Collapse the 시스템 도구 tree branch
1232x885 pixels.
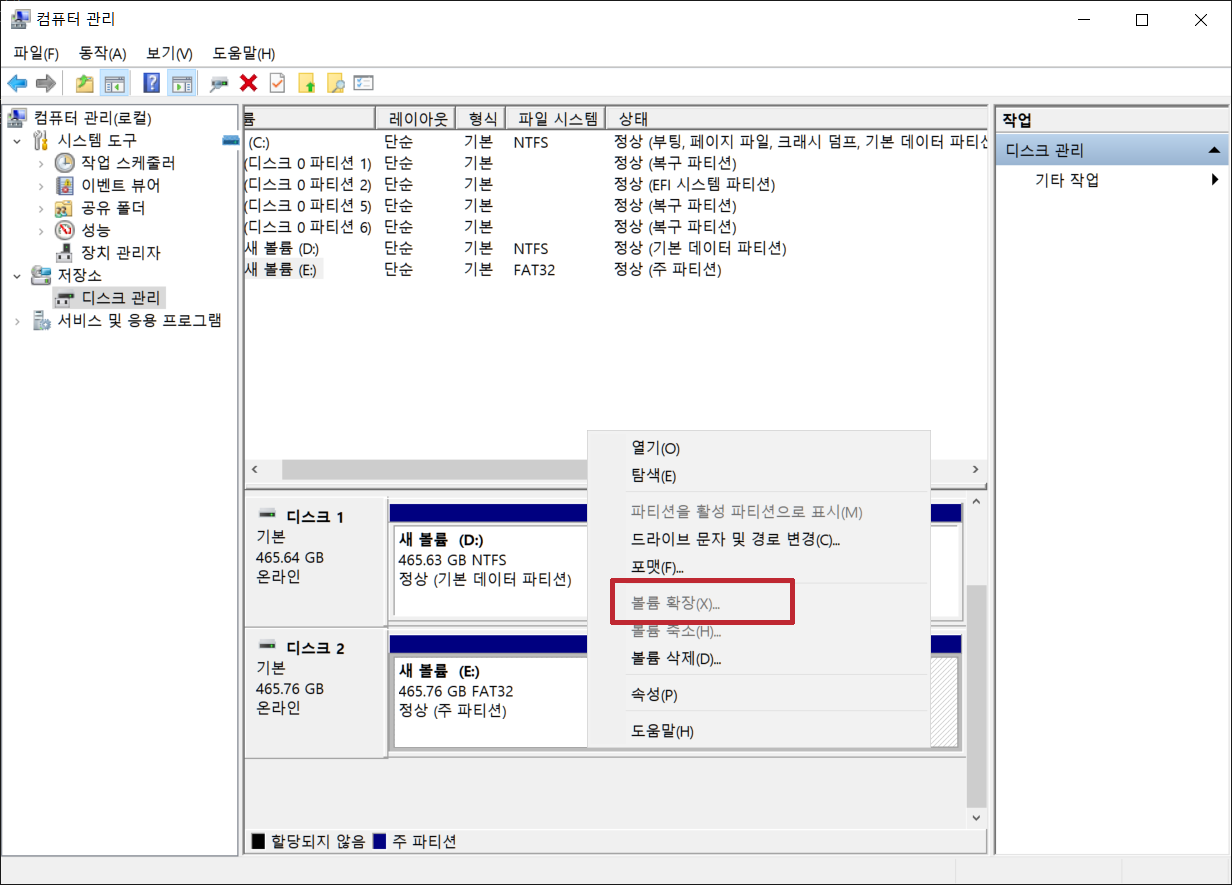[17, 141]
